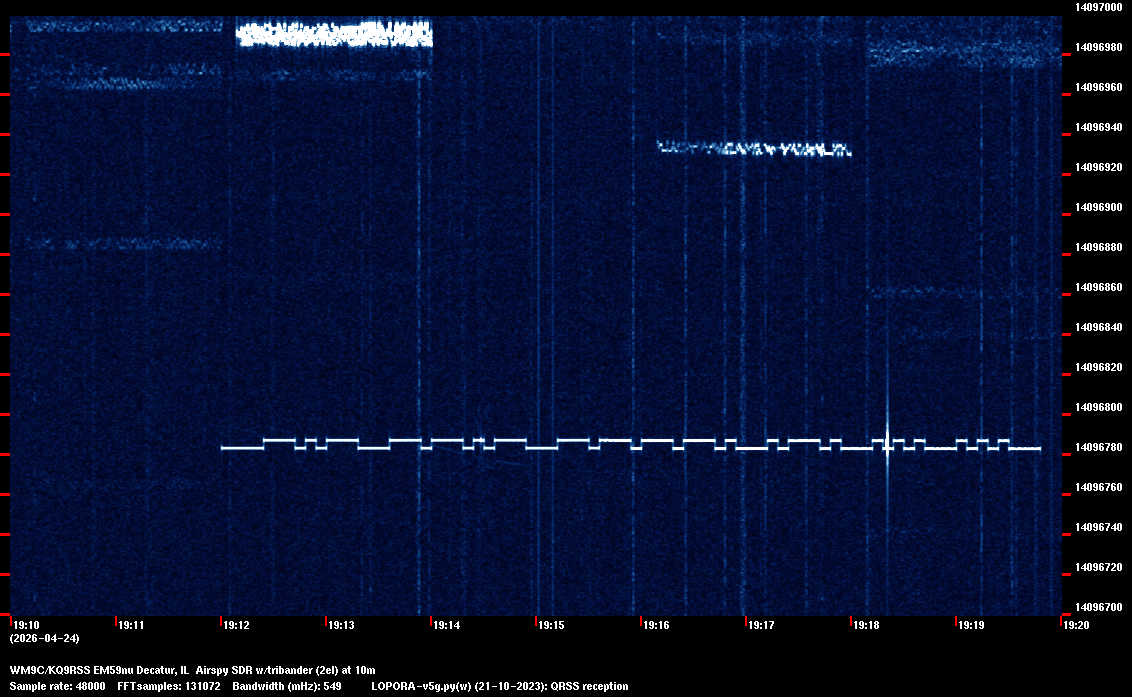The image size is (1132, 697).
Task: Click the (2026-04-24) date text
Action: tap(45, 638)
